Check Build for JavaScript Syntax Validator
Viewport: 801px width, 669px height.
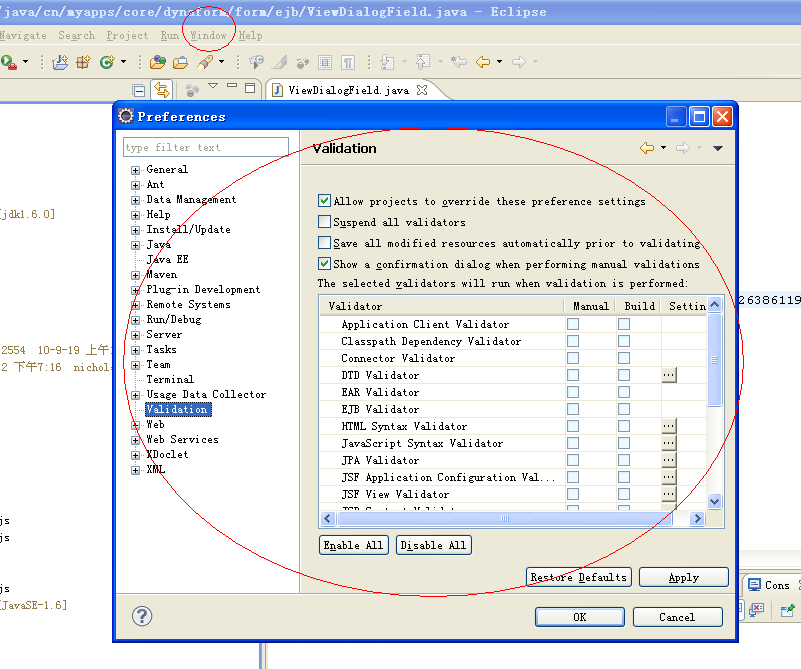click(x=624, y=443)
